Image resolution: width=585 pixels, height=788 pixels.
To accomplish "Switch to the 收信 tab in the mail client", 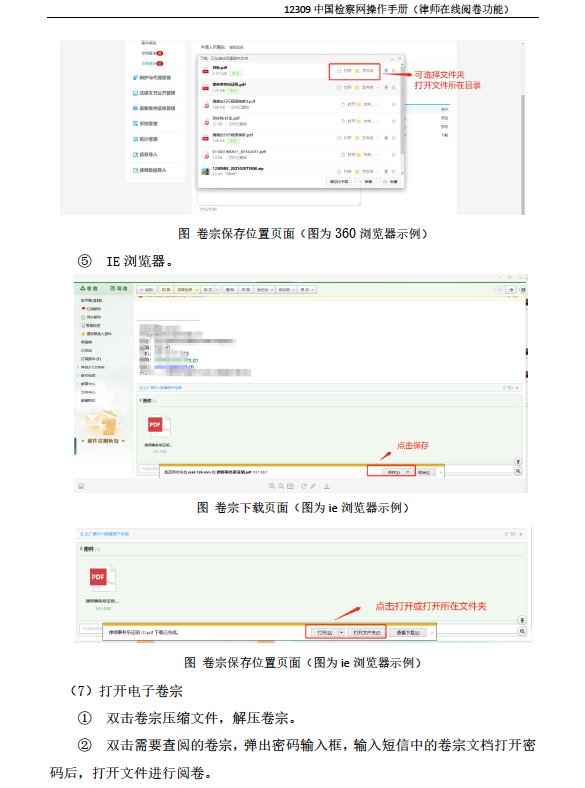I will pyautogui.click(x=89, y=288).
